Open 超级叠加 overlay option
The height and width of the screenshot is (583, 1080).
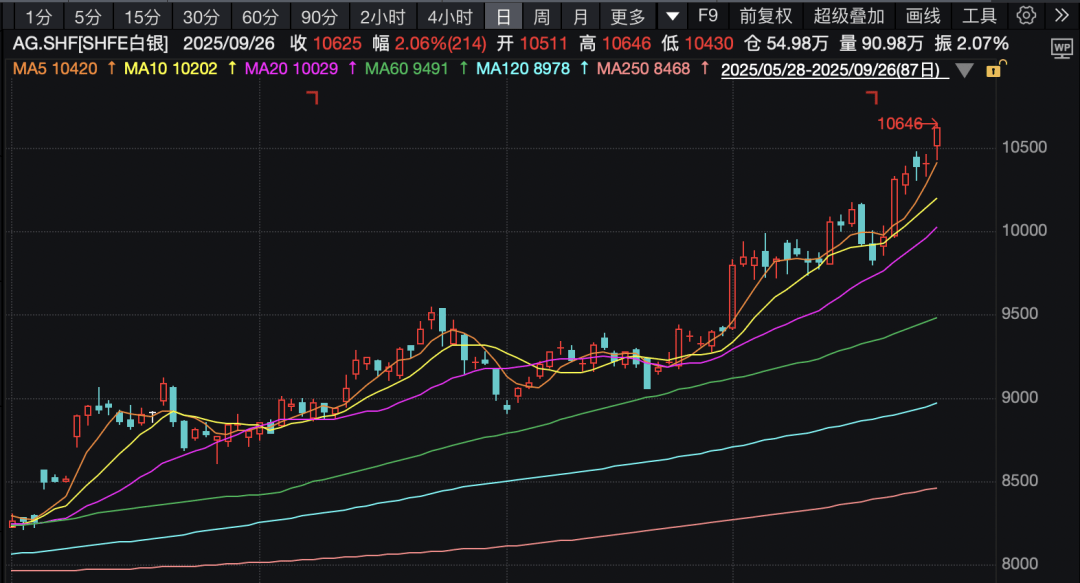point(849,15)
